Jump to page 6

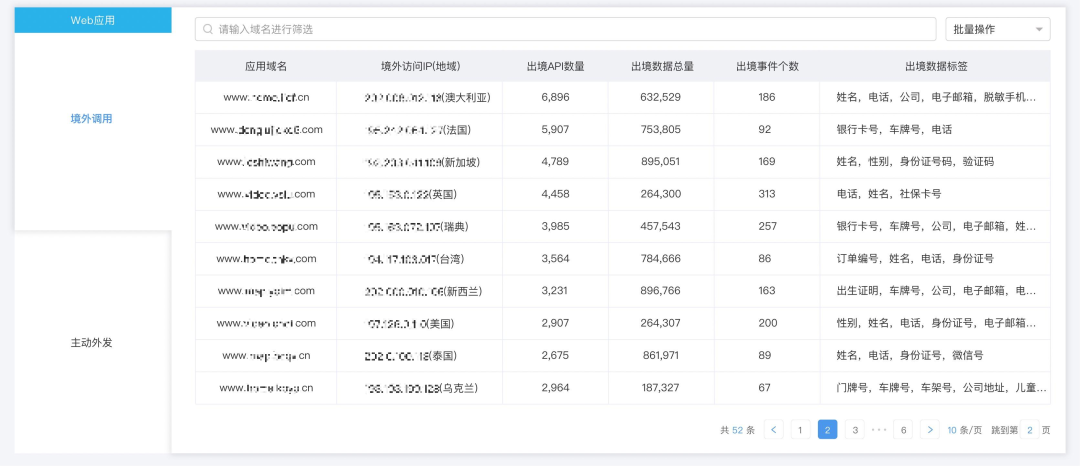[x=903, y=430]
